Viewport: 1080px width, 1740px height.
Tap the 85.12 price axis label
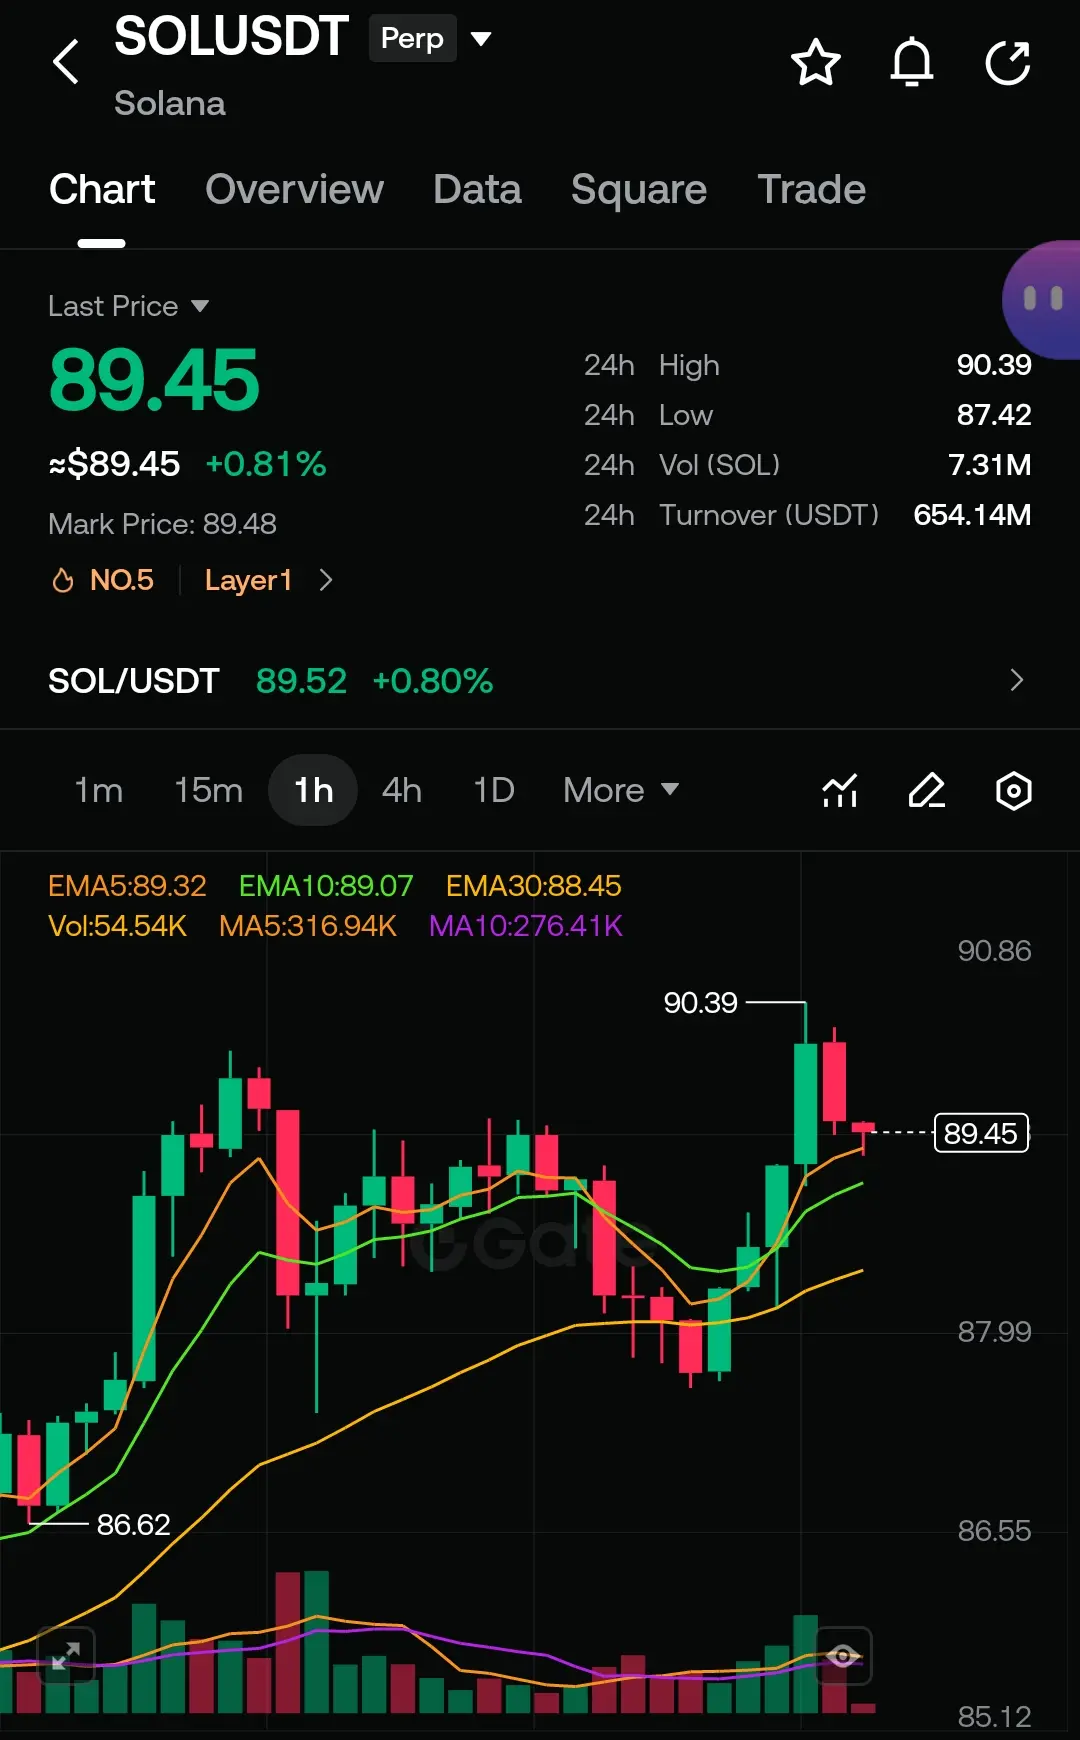tap(994, 1716)
